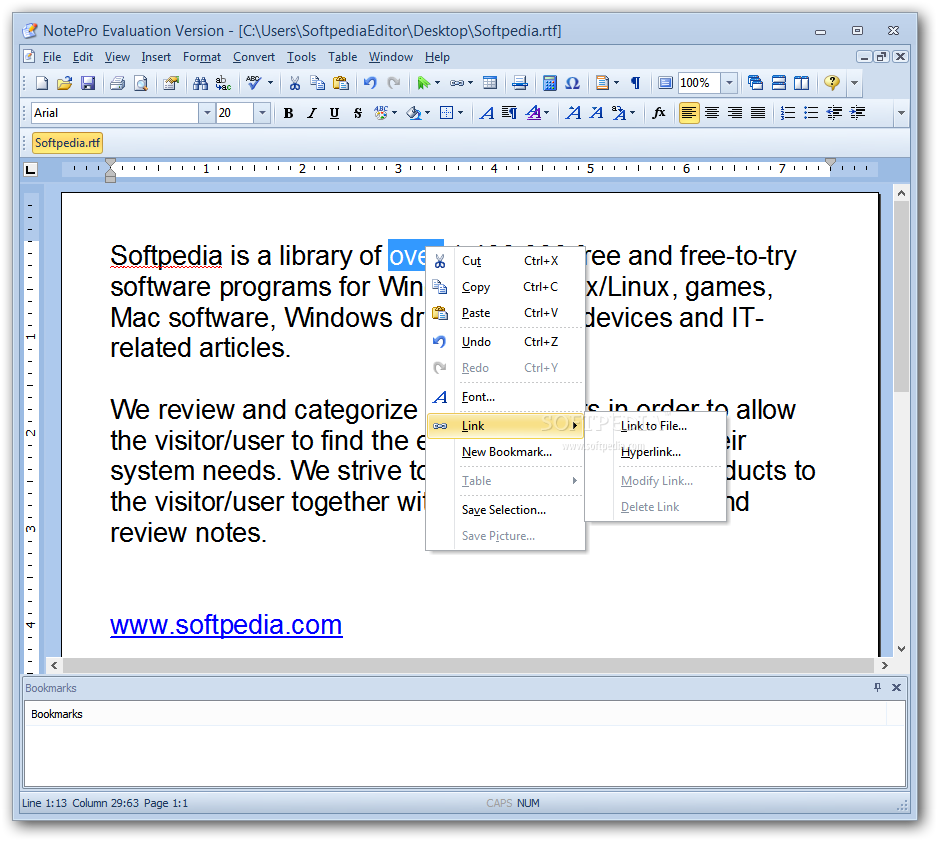The height and width of the screenshot is (841, 938).
Task: Increase indent using the indent icon
Action: click(x=857, y=112)
